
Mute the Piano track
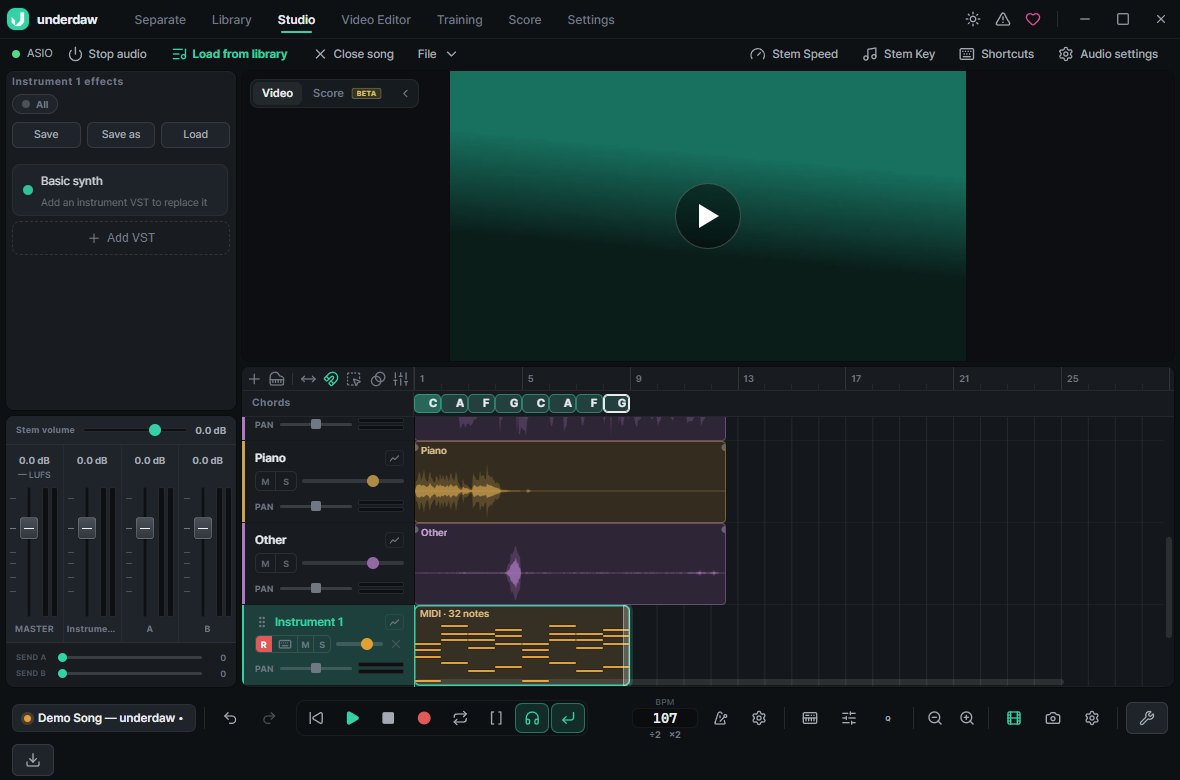[x=265, y=481]
